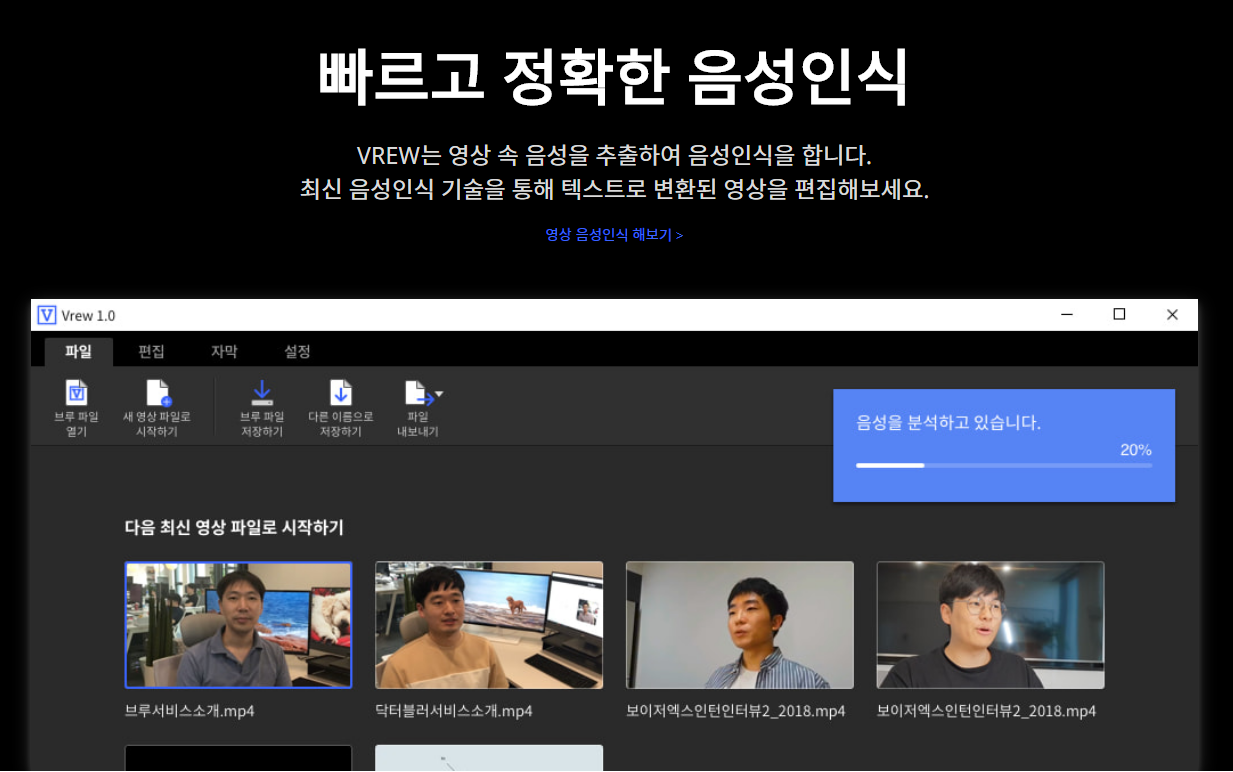Close the Vrew 1.0 window
The width and height of the screenshot is (1233, 772).
coord(1172,315)
